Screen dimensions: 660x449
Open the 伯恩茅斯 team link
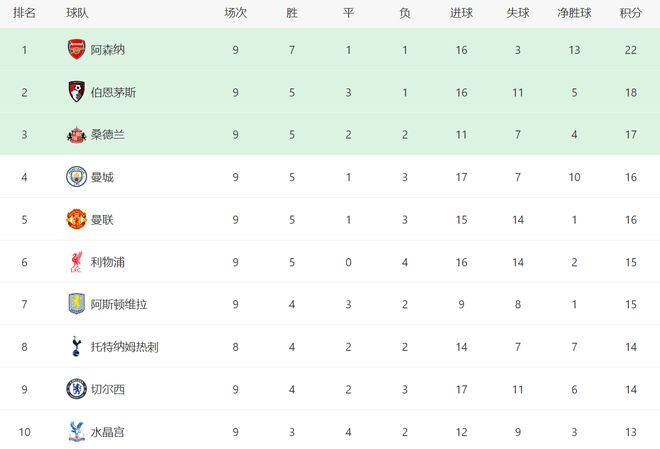pyautogui.click(x=113, y=92)
